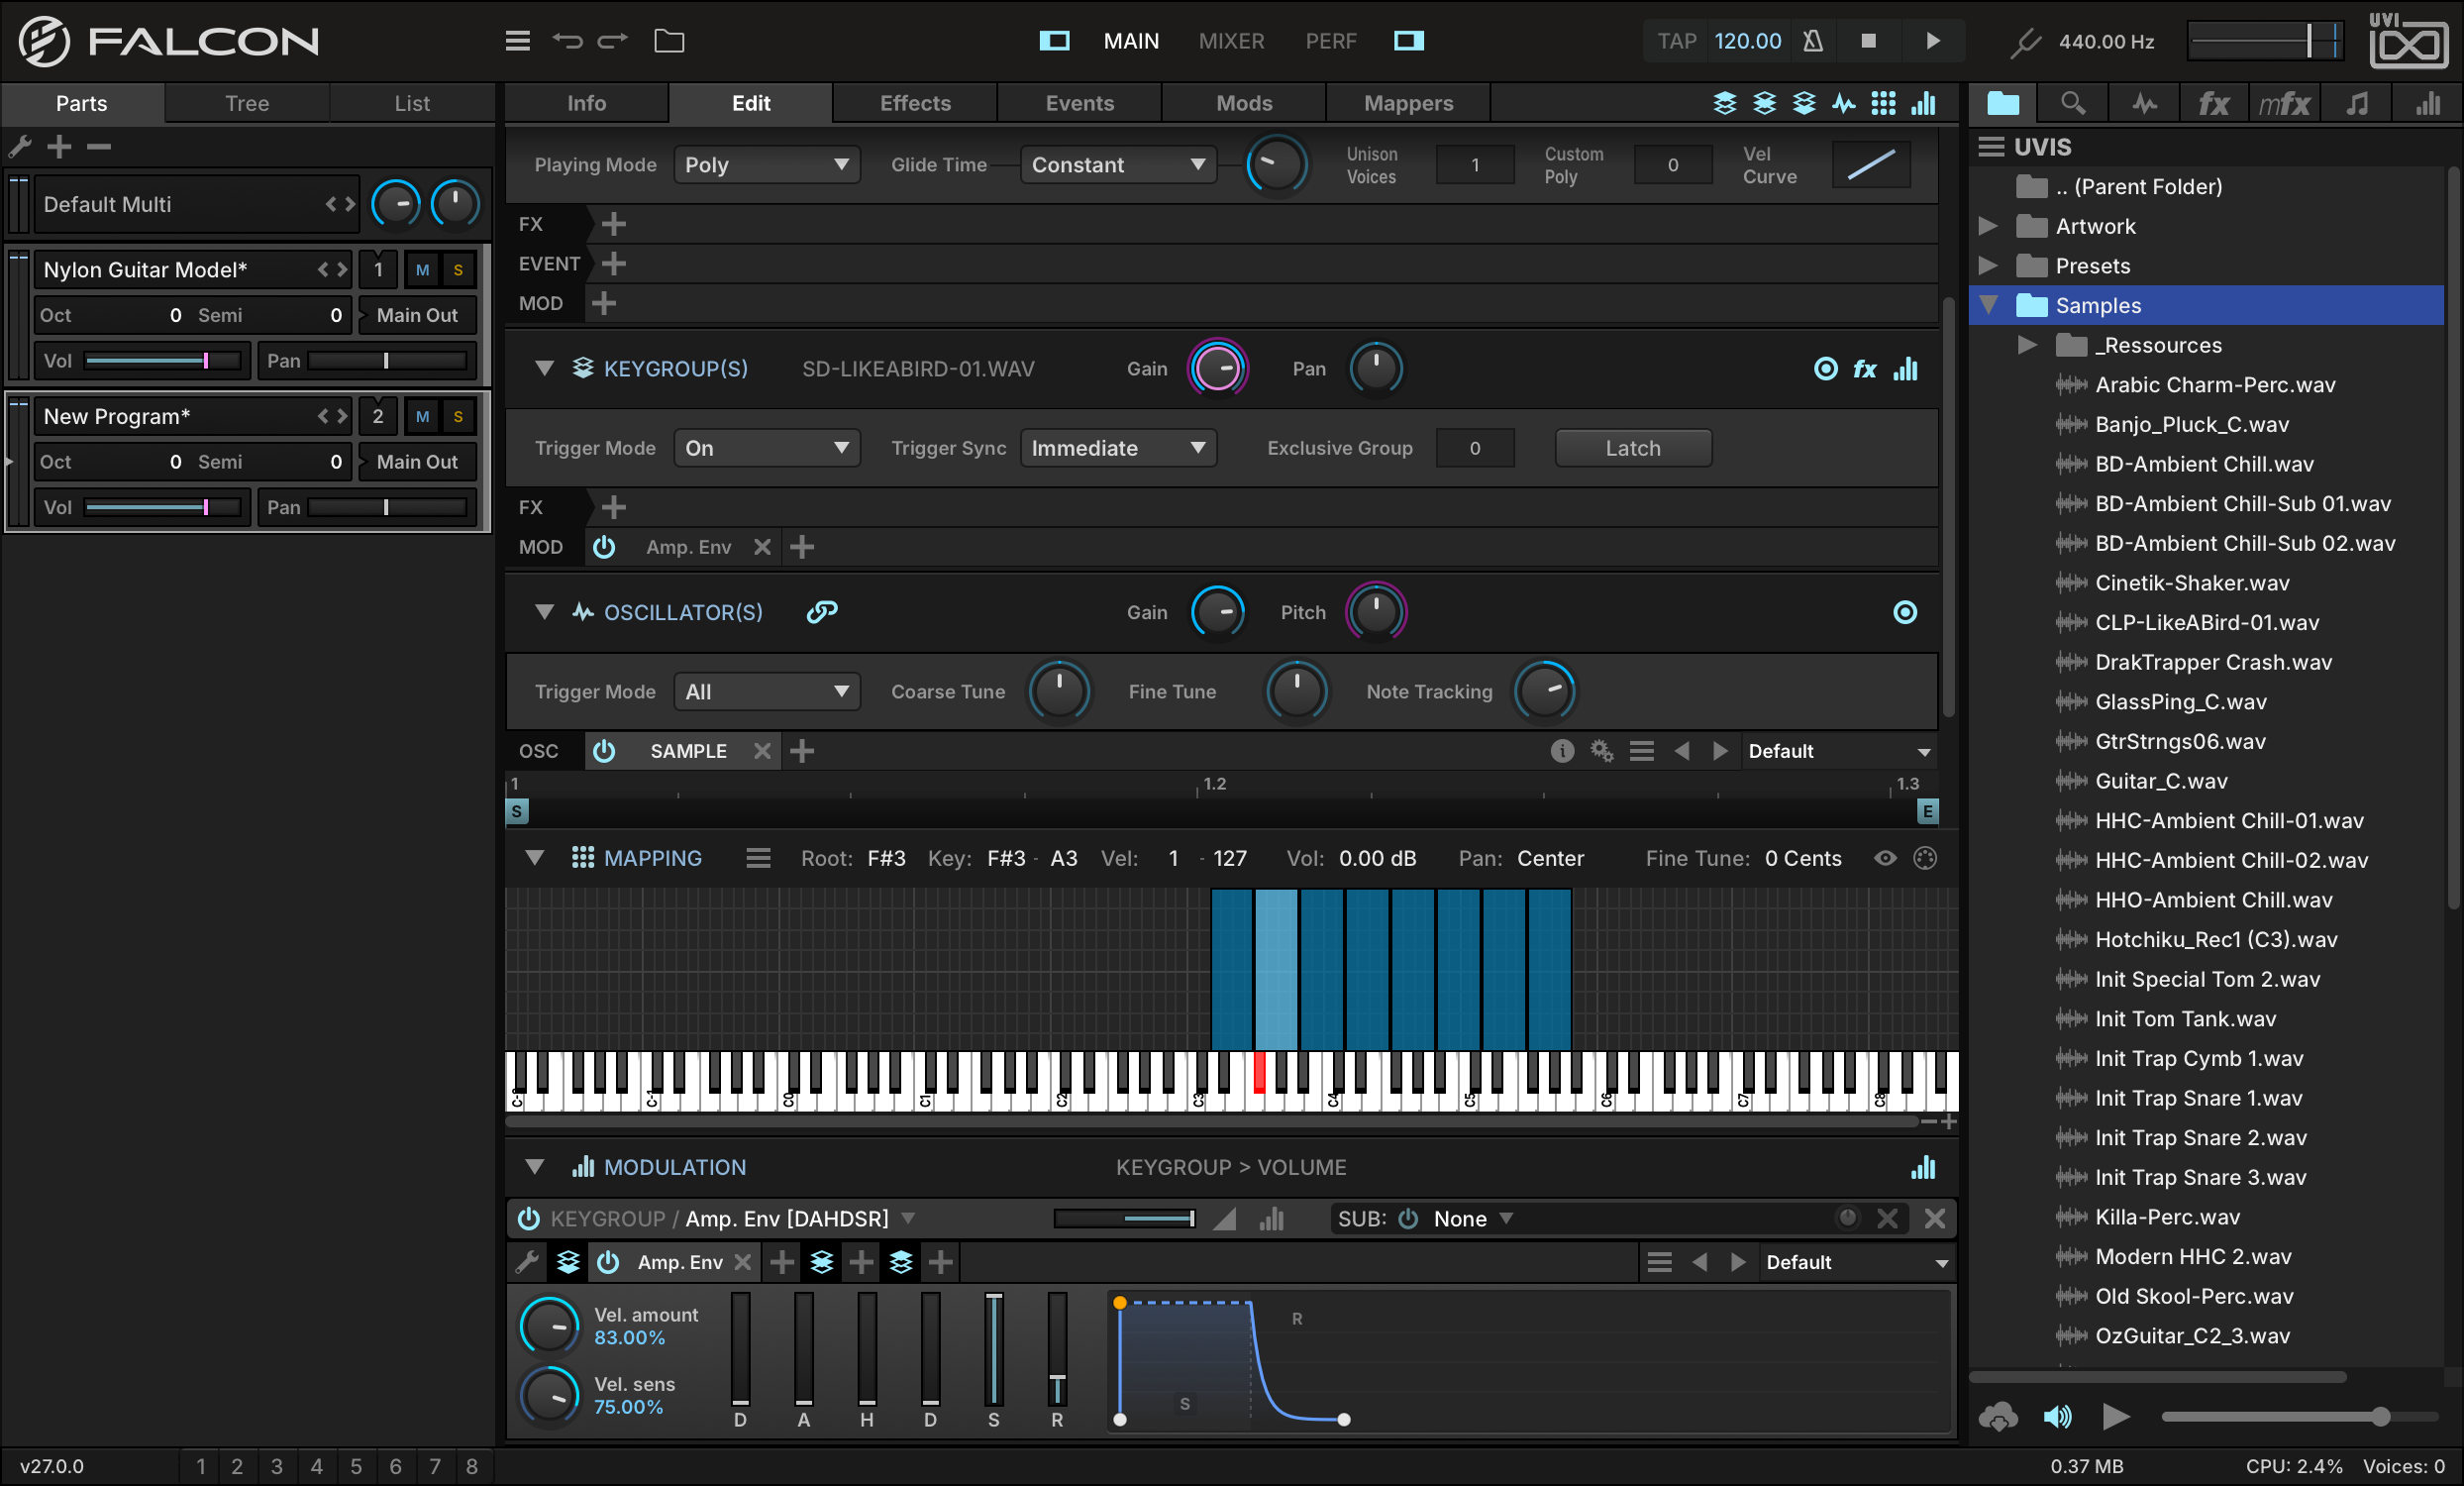Click the wrench icon in Parts panel

coord(20,147)
